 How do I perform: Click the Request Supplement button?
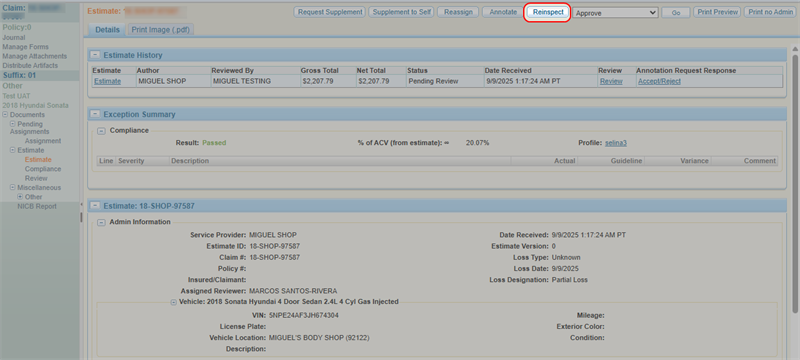coord(330,12)
